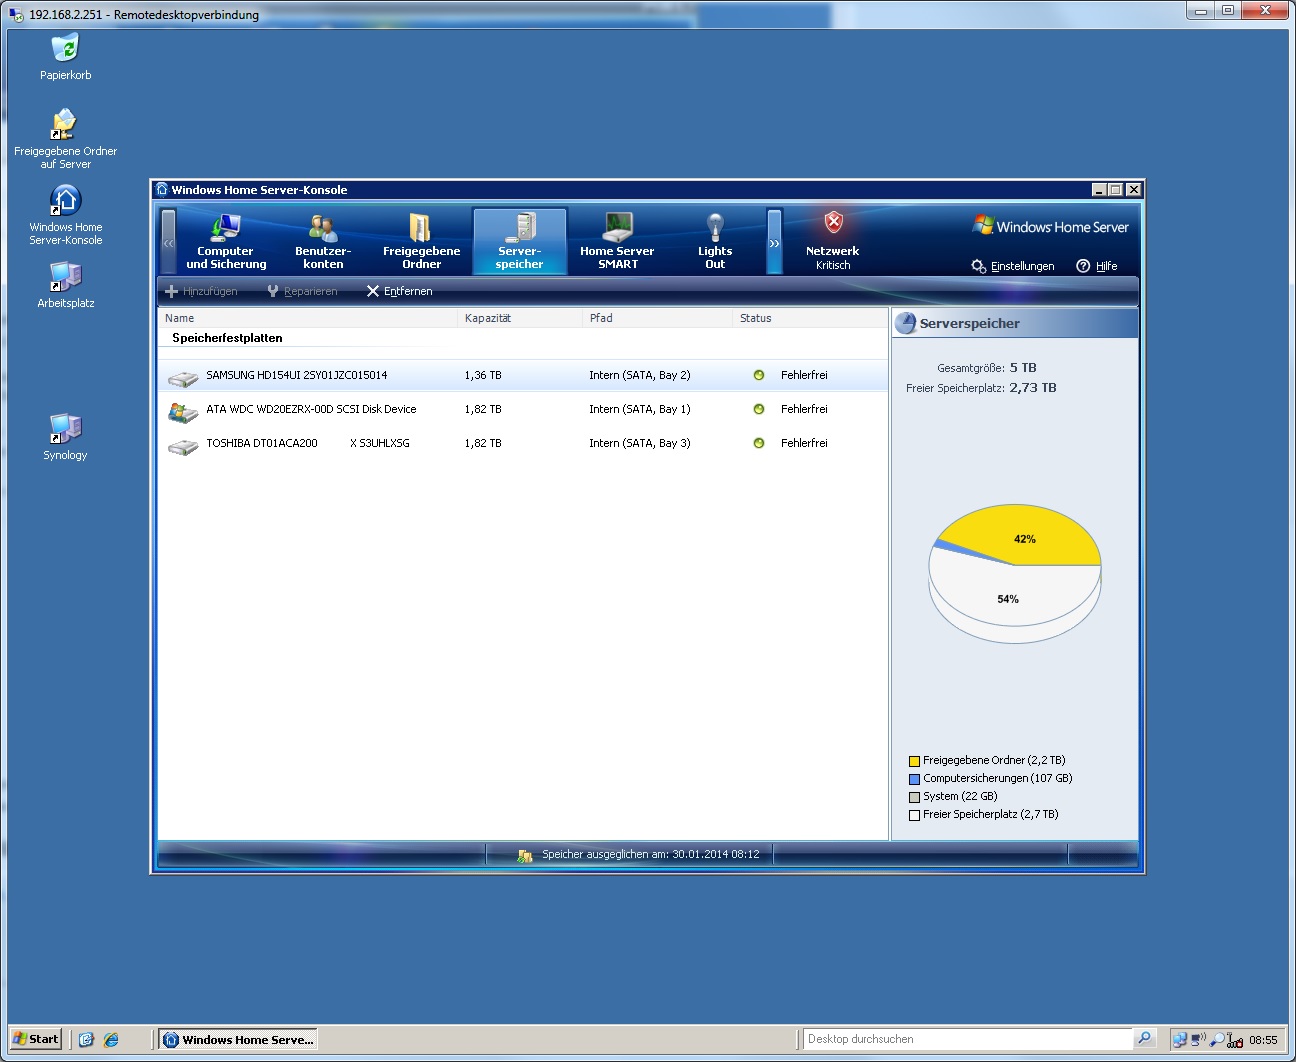Click volume tray icon
Image resolution: width=1296 pixels, height=1062 pixels.
coord(1198,1040)
